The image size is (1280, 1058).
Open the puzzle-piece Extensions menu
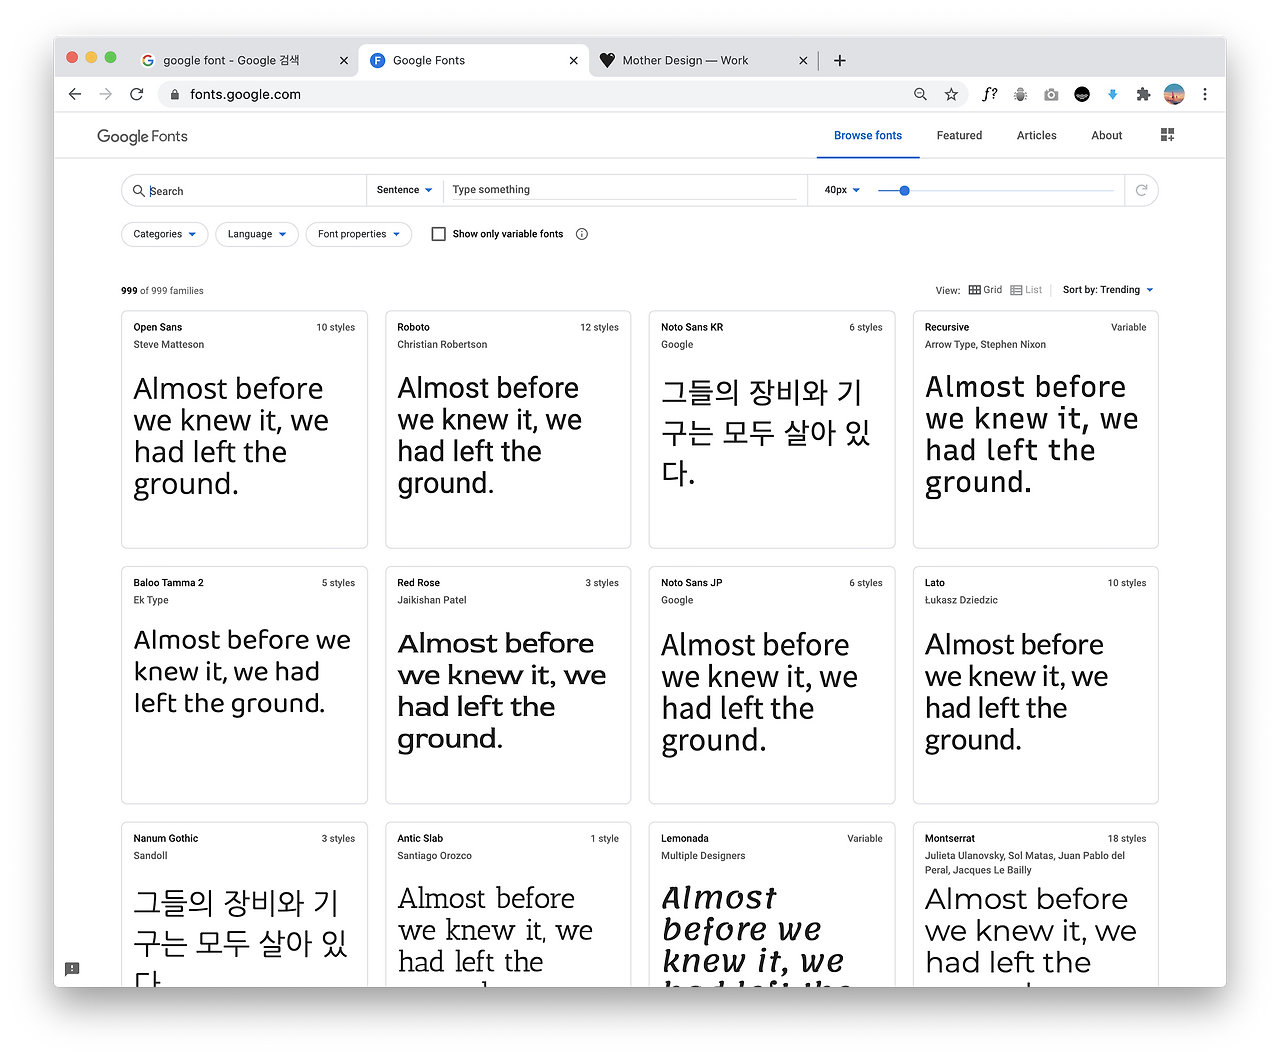click(1143, 94)
